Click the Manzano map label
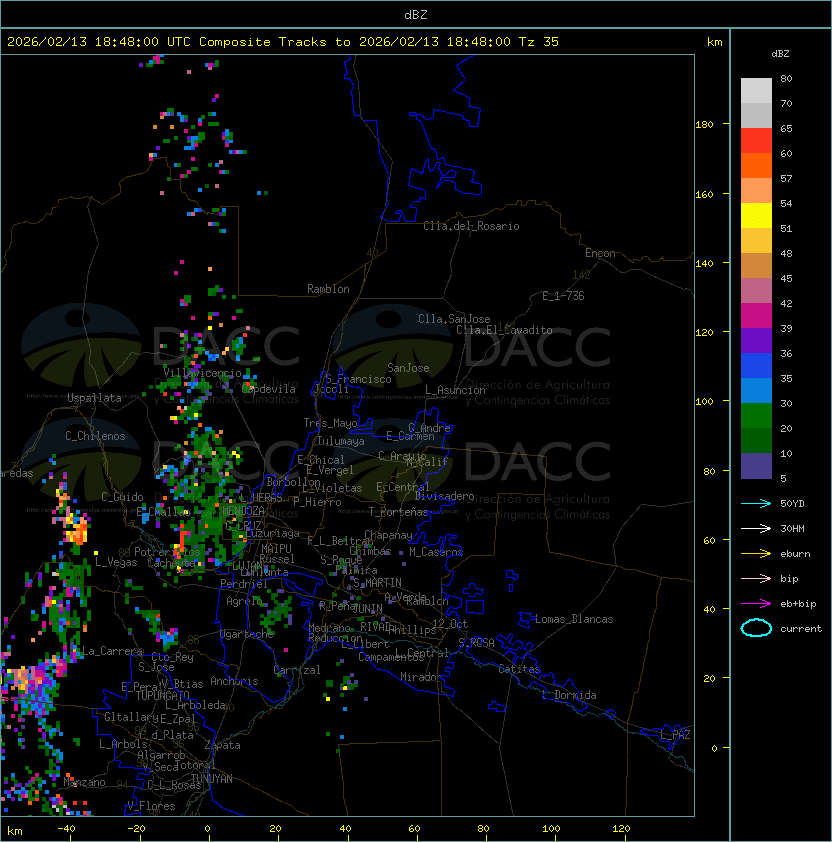This screenshot has width=832, height=842. coord(84,782)
